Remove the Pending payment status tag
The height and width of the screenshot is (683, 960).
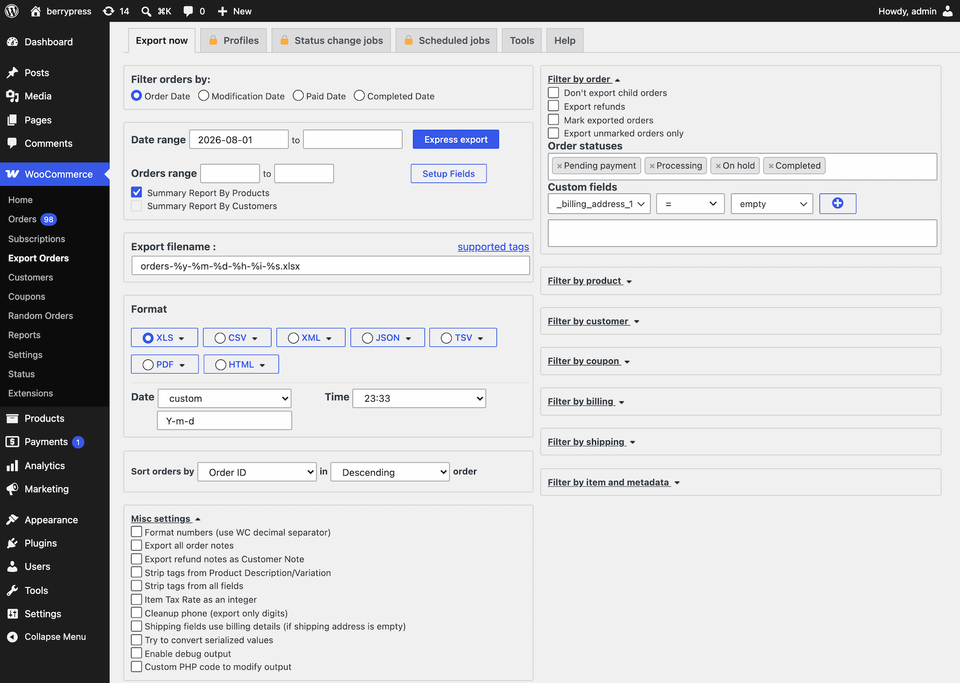click(560, 166)
